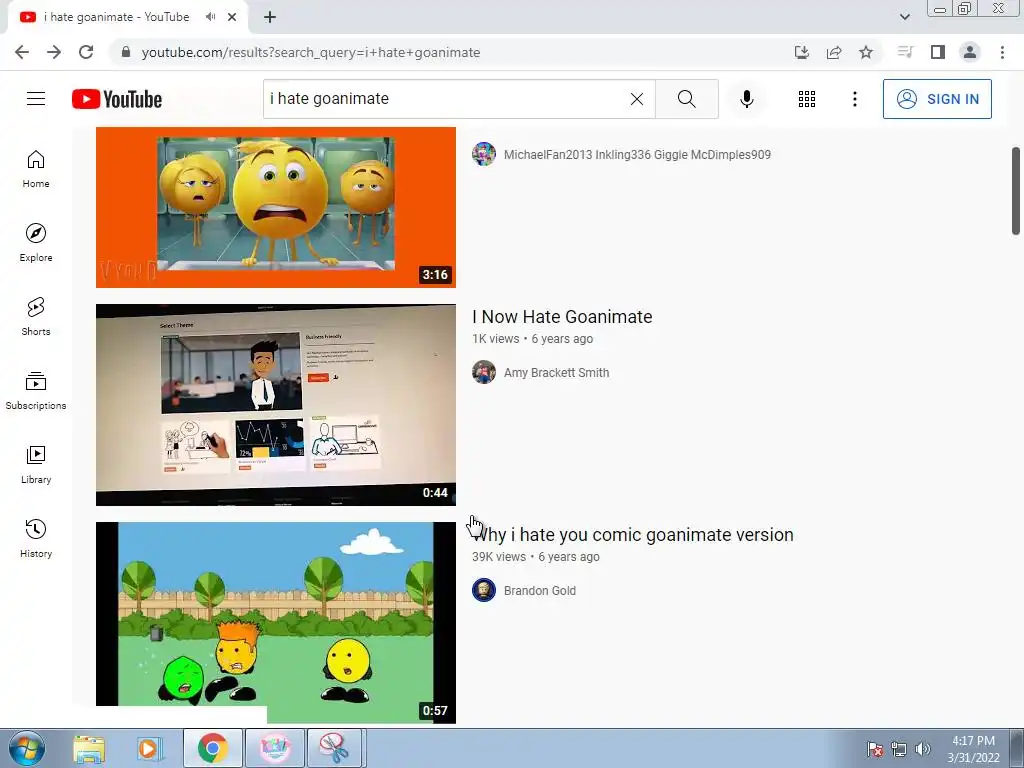1024x768 pixels.
Task: Close the 'i hate goanimate' tab
Action: click(x=232, y=17)
